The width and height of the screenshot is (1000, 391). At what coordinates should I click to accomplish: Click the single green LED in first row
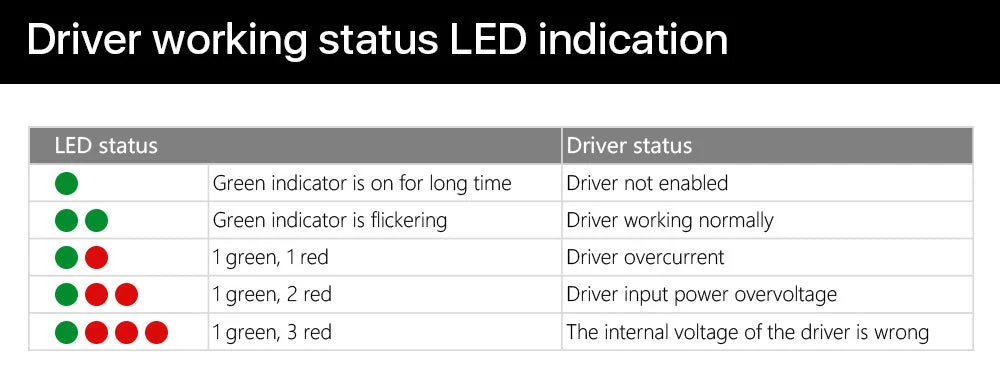pyautogui.click(x=66, y=183)
